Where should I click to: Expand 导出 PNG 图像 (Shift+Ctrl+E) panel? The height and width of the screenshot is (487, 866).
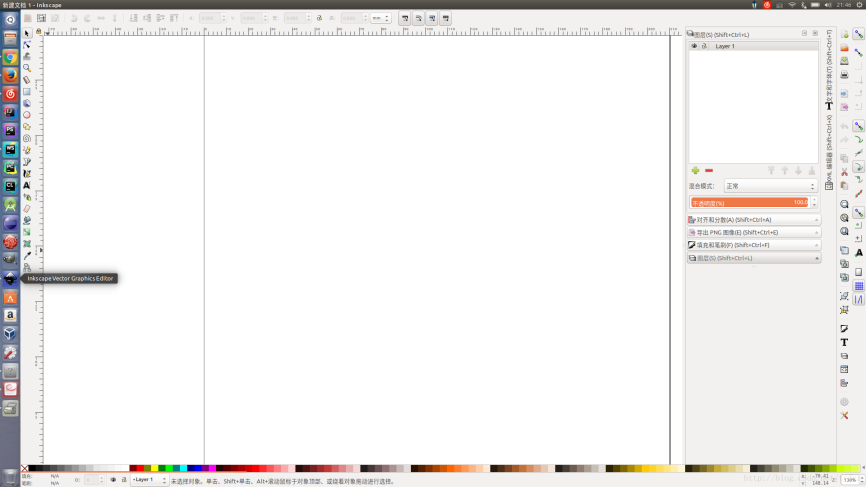coord(754,232)
